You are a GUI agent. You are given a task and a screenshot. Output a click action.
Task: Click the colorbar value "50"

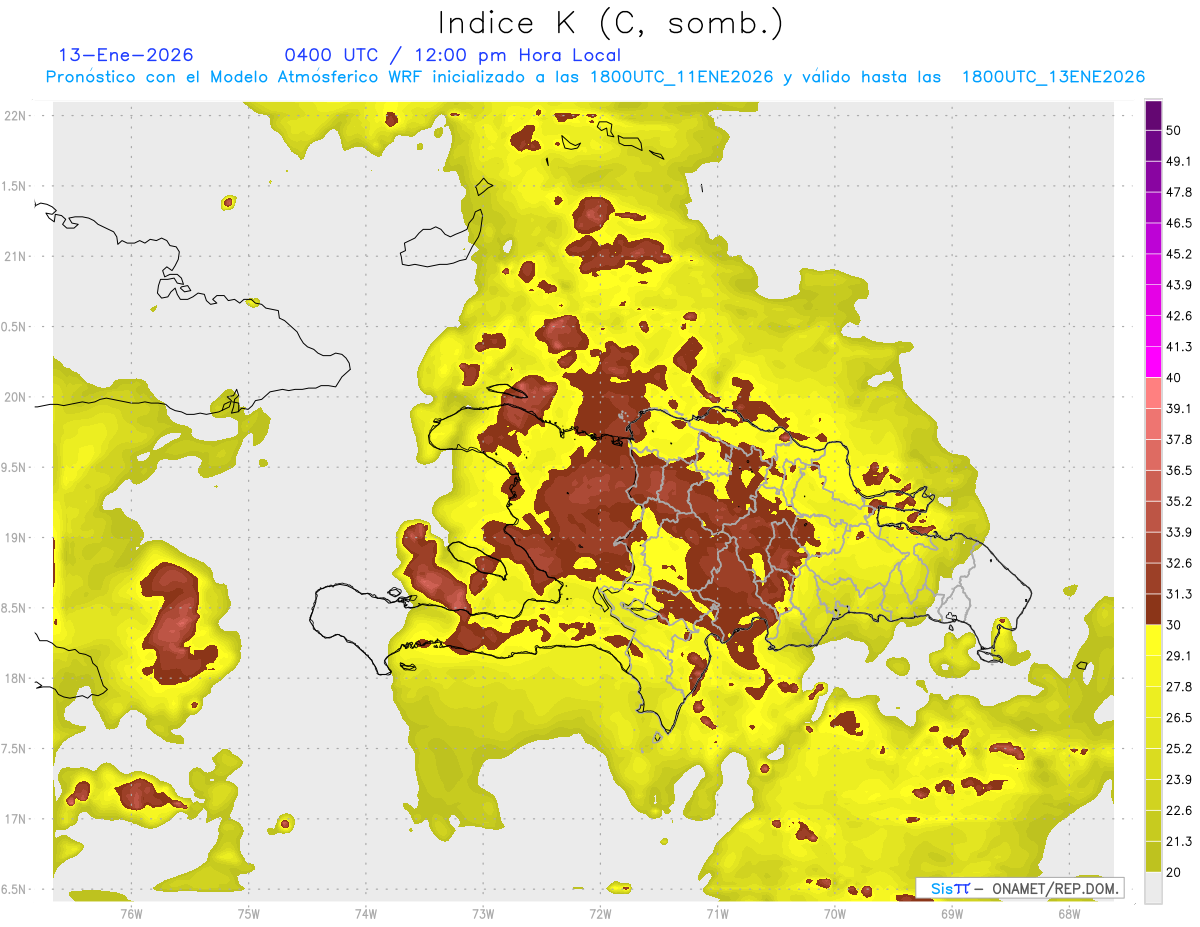1174,130
